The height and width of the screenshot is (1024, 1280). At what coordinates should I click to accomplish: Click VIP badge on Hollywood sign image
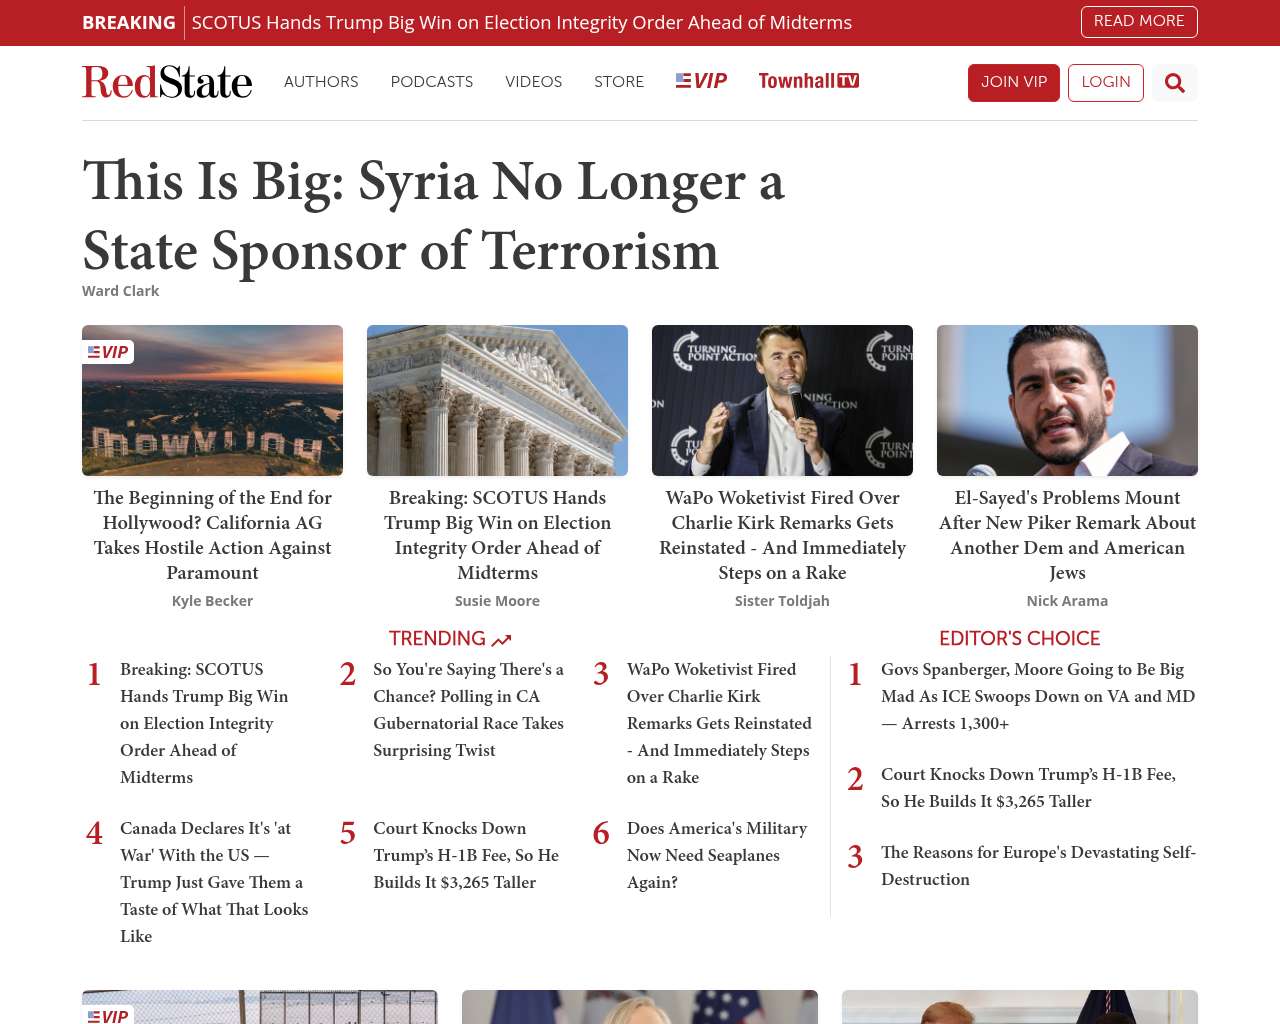click(108, 352)
